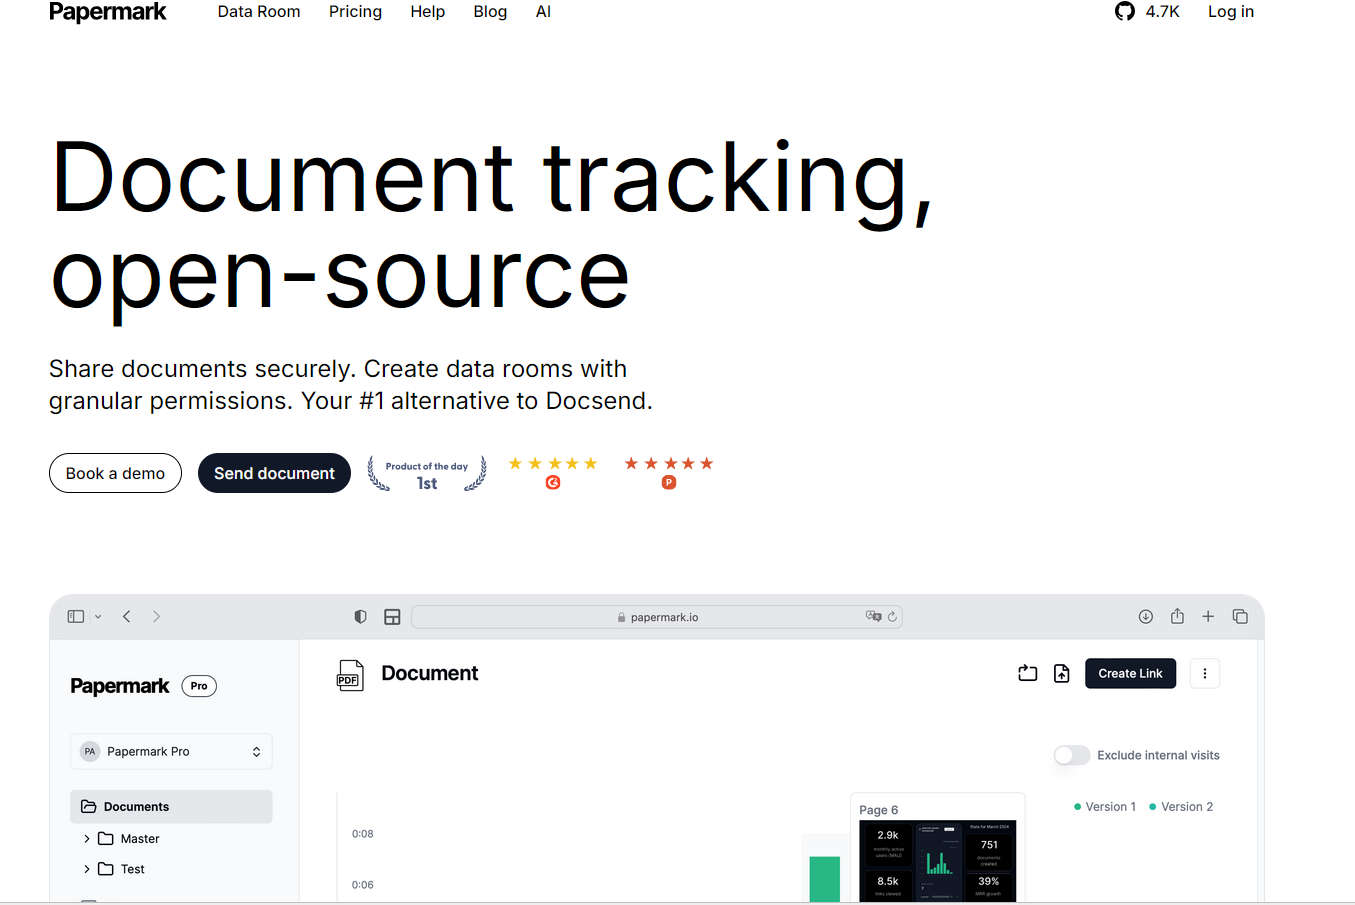Click the Document title heading

point(429,674)
